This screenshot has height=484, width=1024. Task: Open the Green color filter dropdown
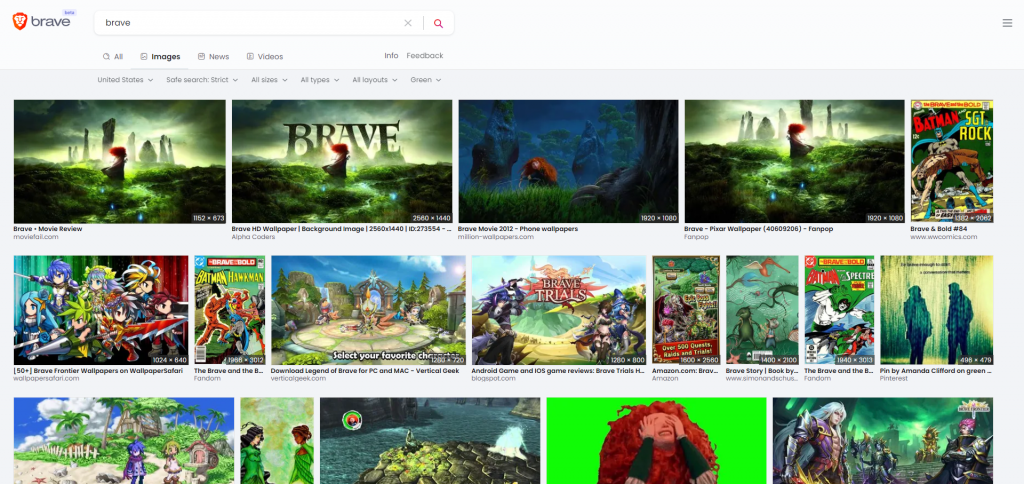point(425,80)
